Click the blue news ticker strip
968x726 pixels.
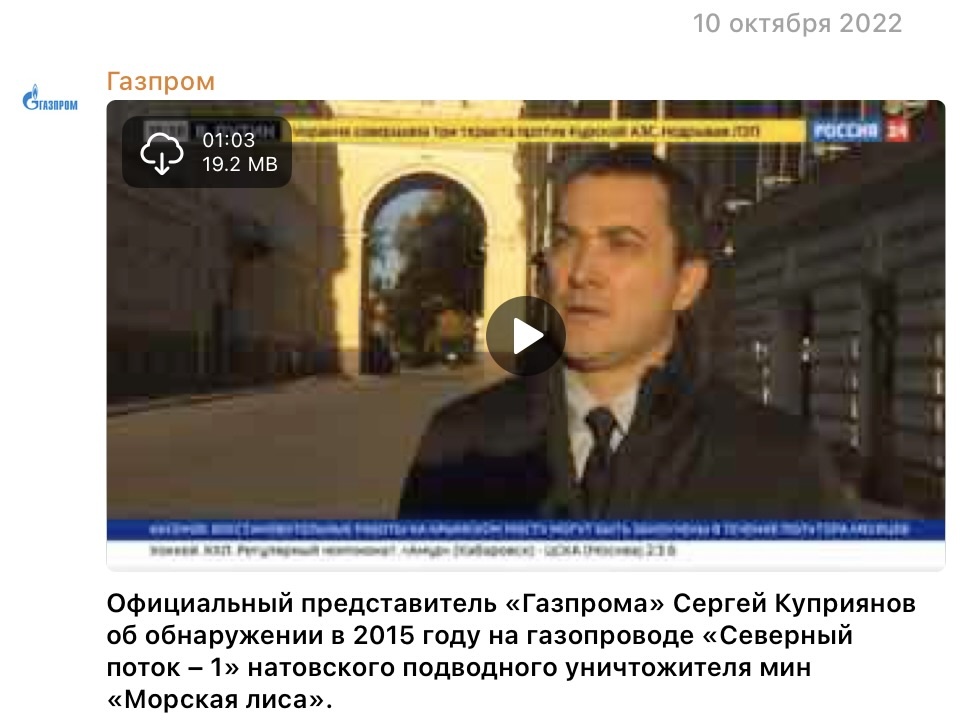pyautogui.click(x=525, y=530)
